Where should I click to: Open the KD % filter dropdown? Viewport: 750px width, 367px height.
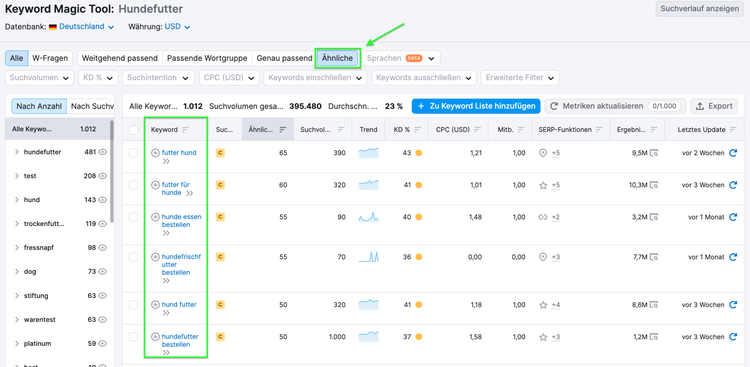pos(98,78)
